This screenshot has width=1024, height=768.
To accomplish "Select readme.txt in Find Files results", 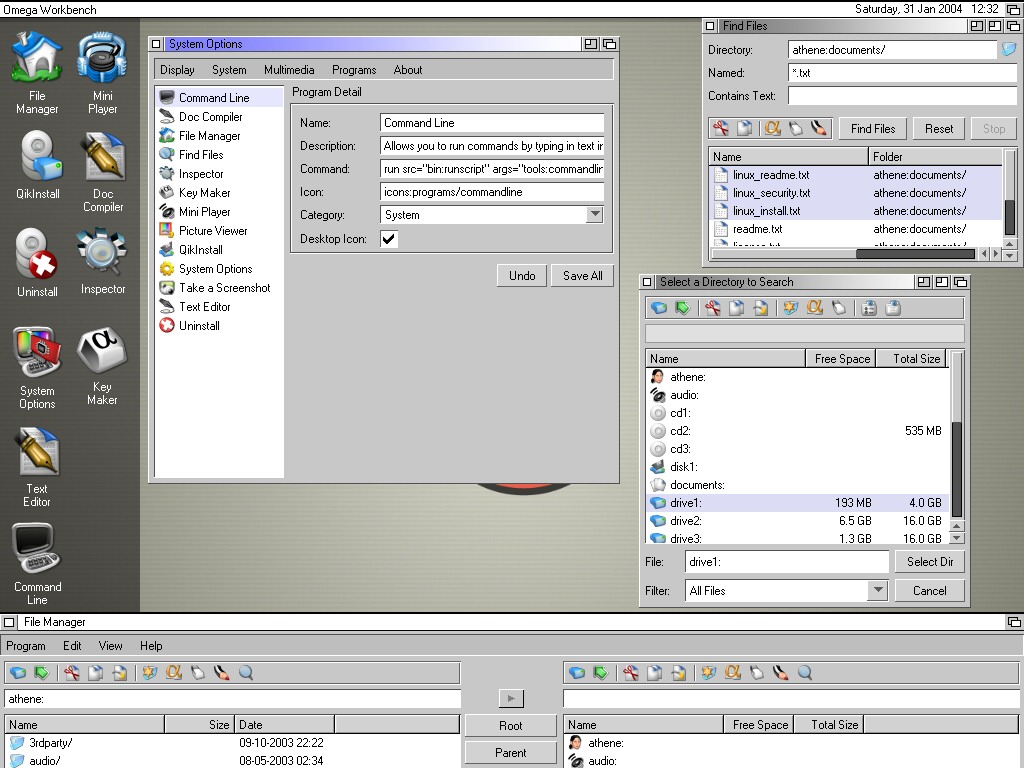I will coord(856,229).
